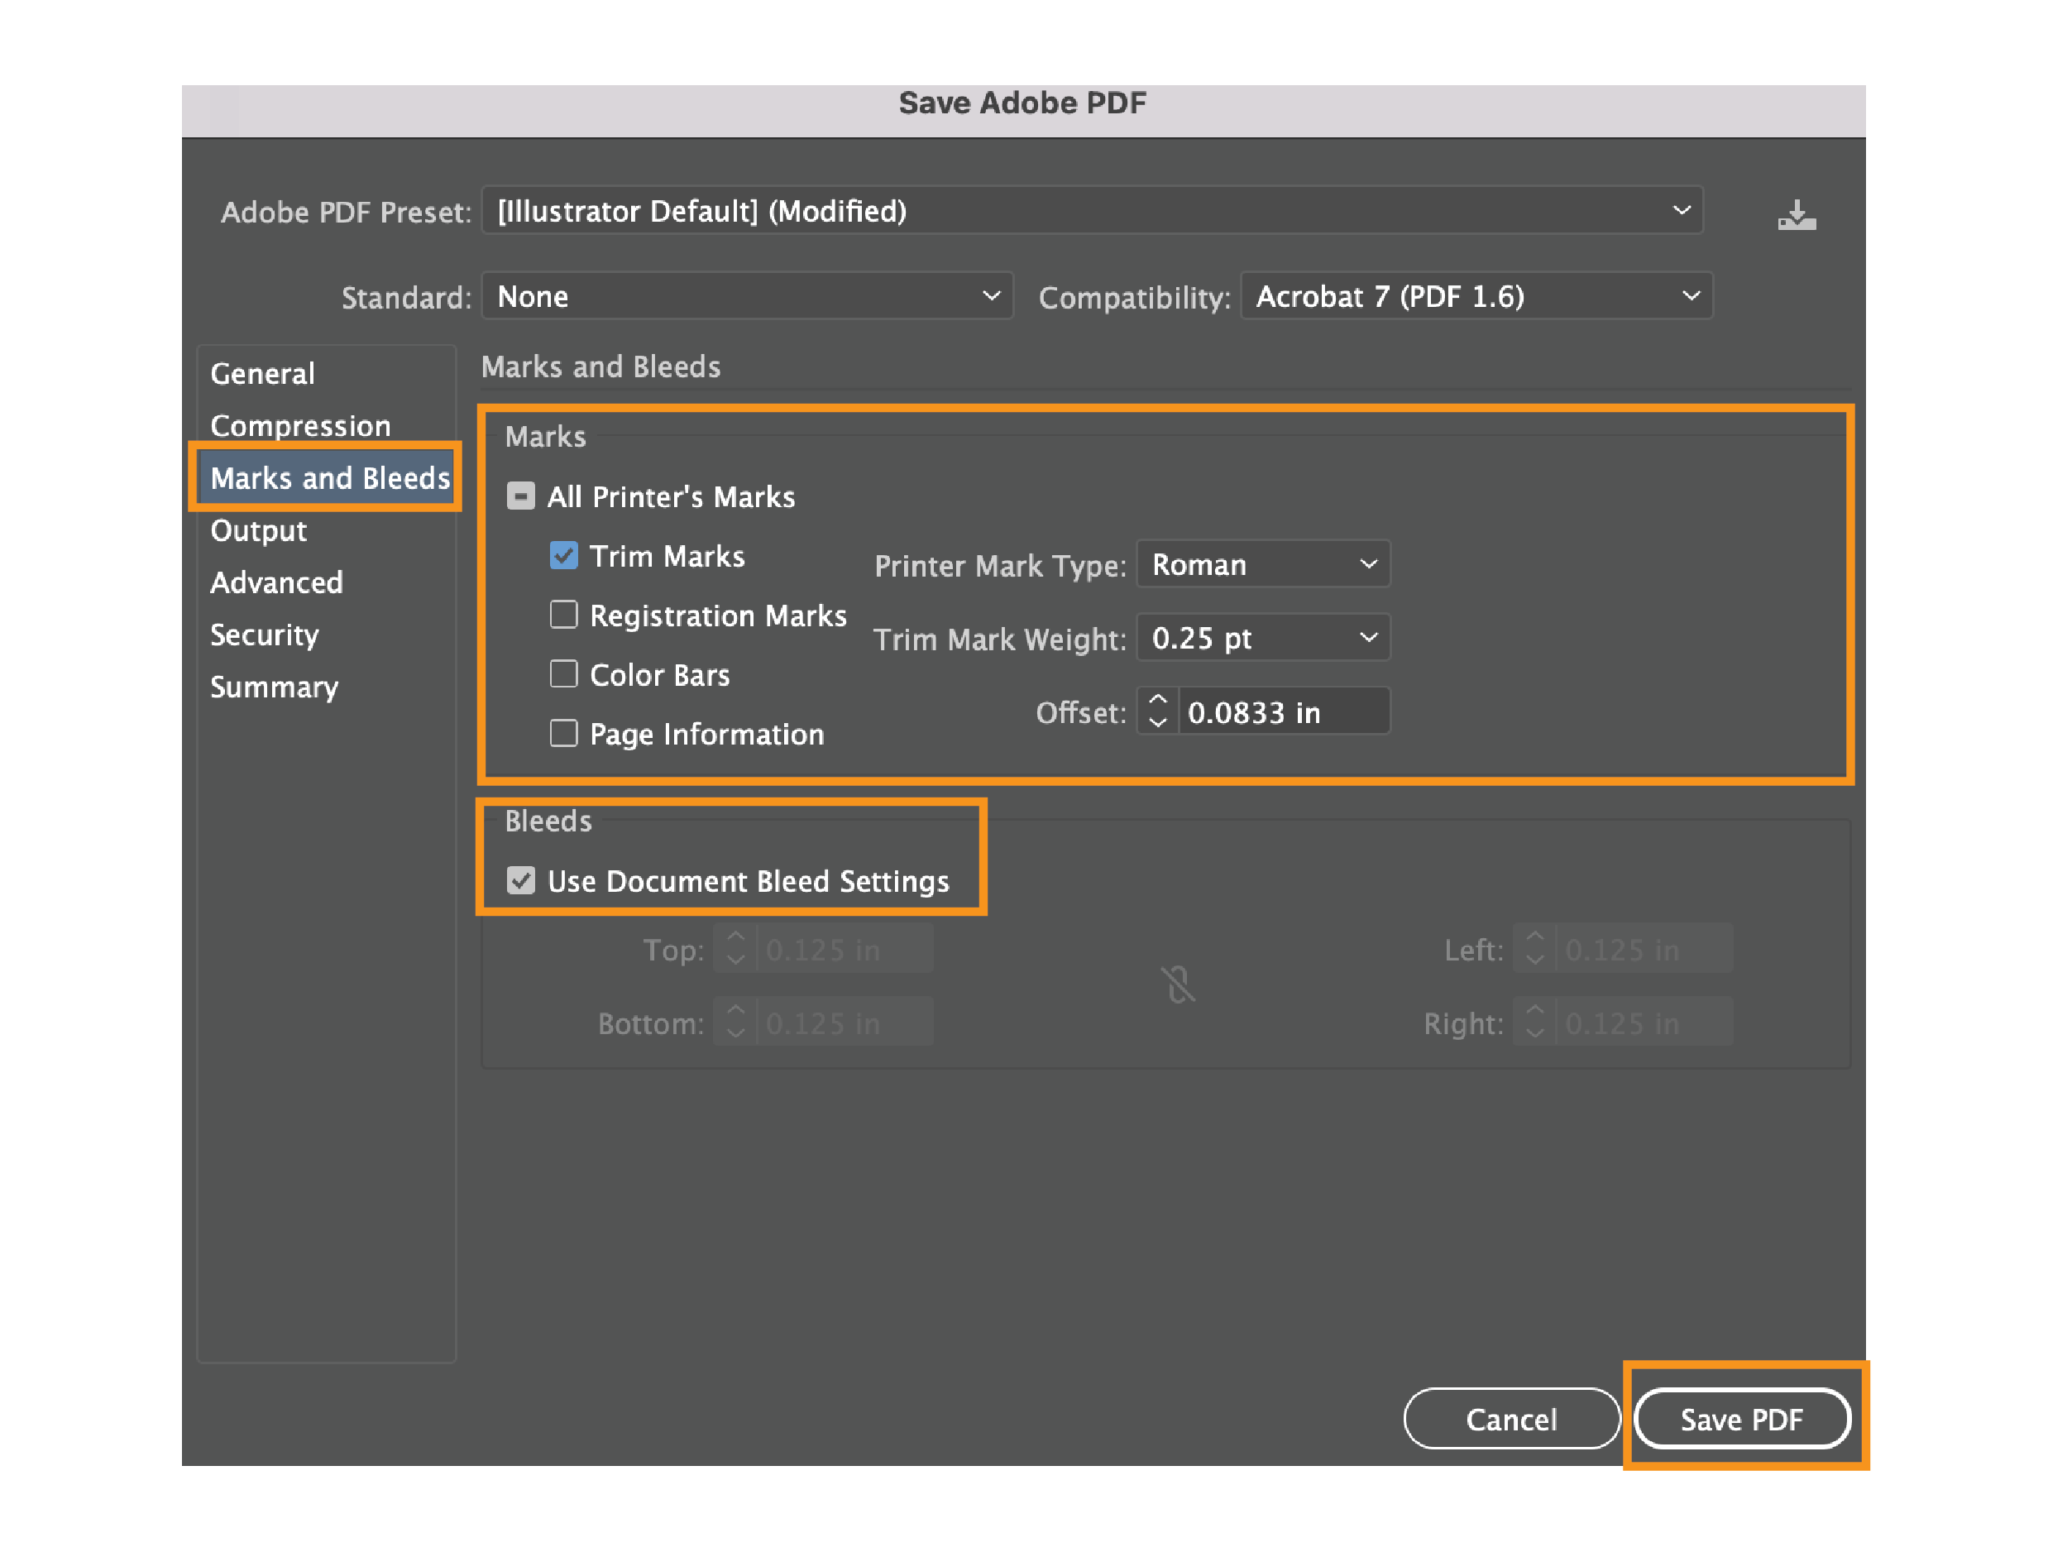Click the link bleed values chain icon
The width and height of the screenshot is (2048, 1552).
click(x=1180, y=985)
